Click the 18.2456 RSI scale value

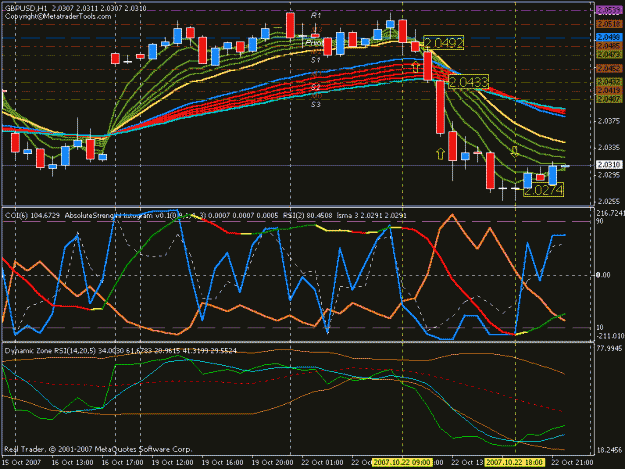click(x=609, y=450)
